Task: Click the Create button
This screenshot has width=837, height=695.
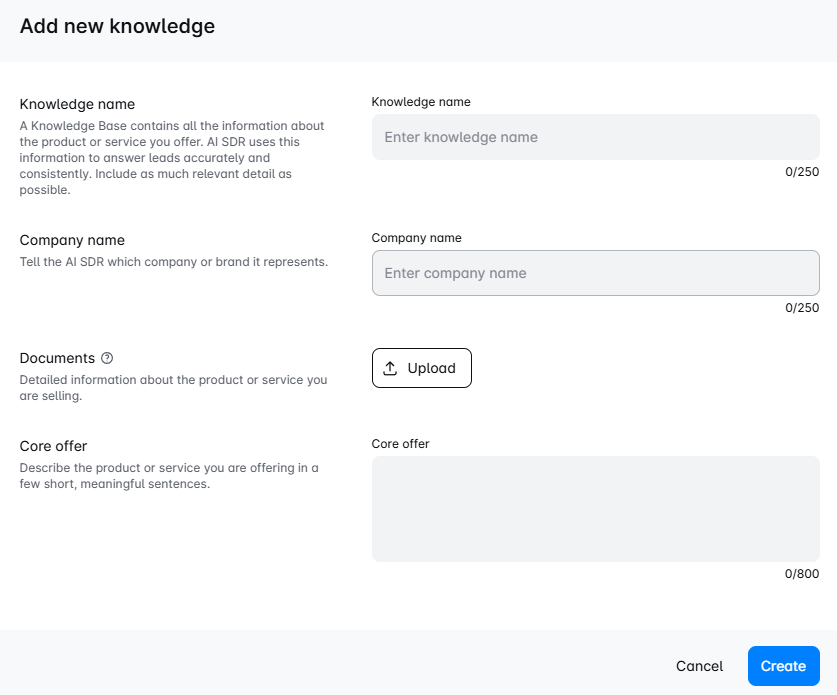Action: point(784,666)
